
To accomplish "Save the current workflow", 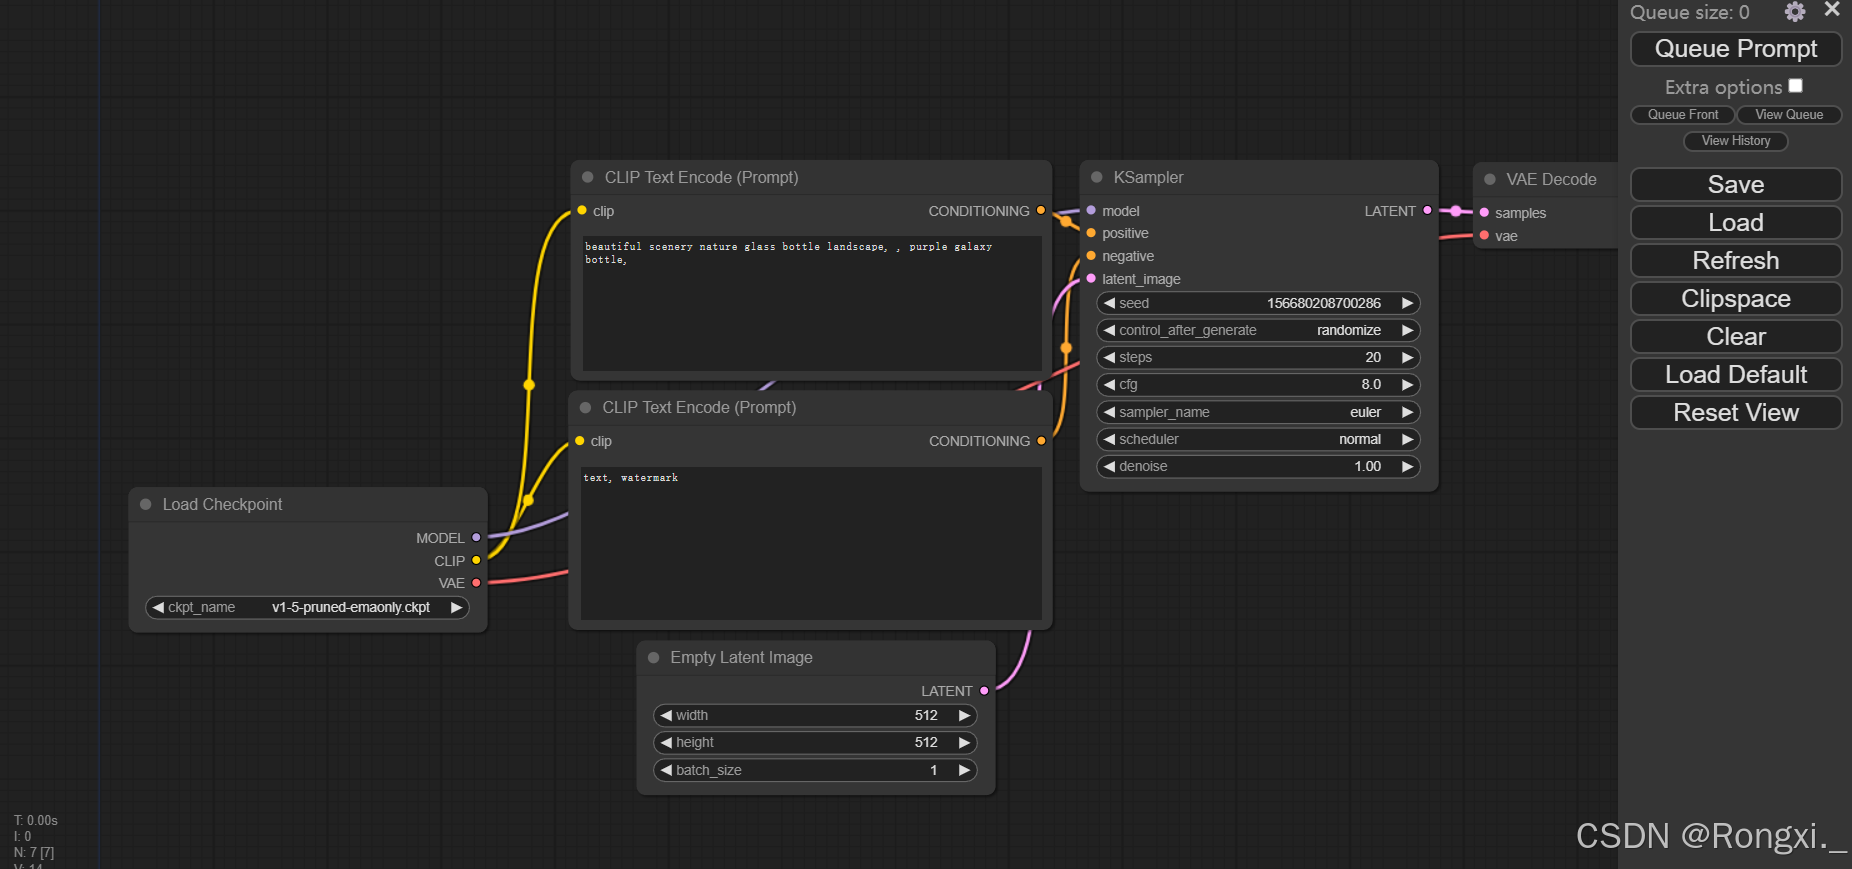I will click(1736, 185).
